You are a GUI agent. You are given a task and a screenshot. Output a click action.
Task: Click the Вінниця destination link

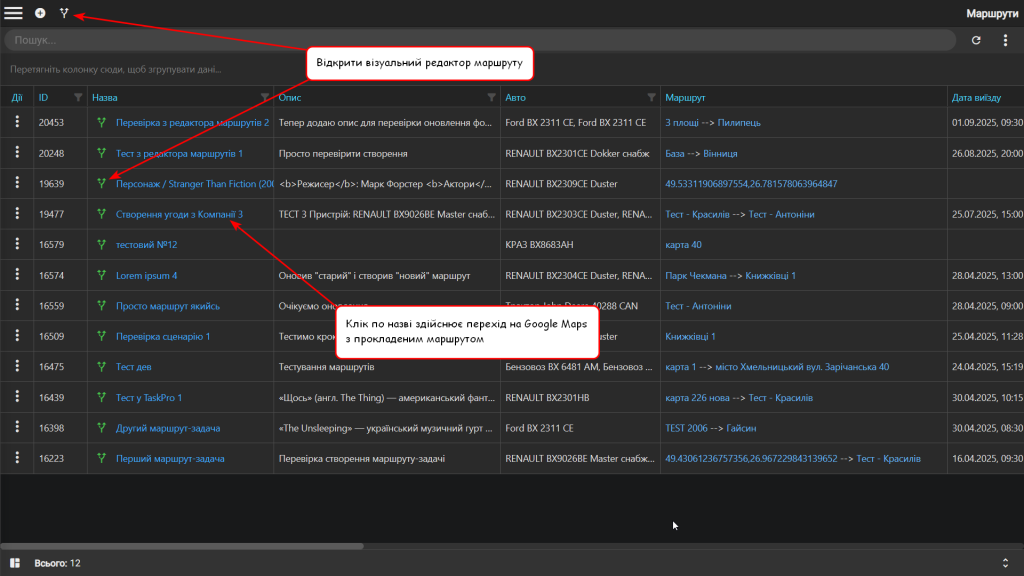(720, 153)
